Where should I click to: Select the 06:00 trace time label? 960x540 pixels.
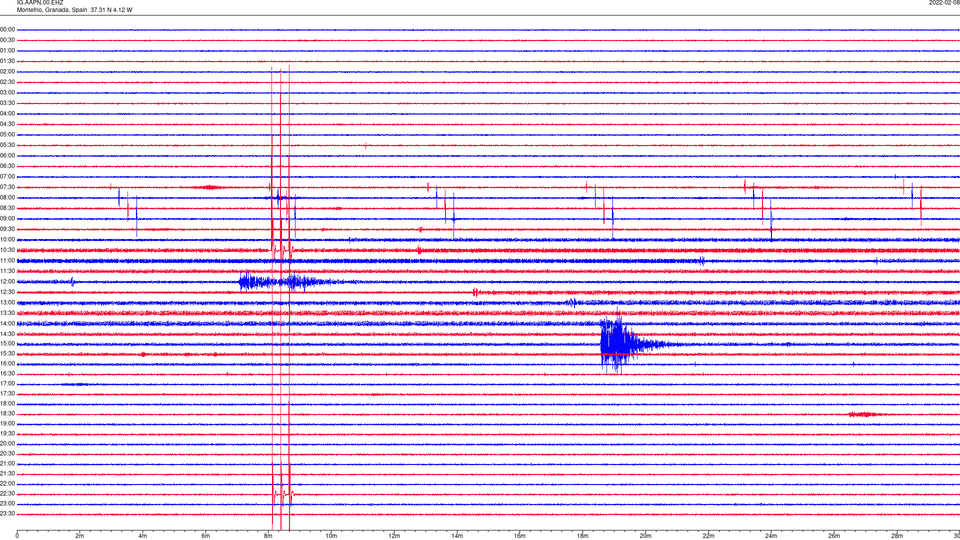7,156
